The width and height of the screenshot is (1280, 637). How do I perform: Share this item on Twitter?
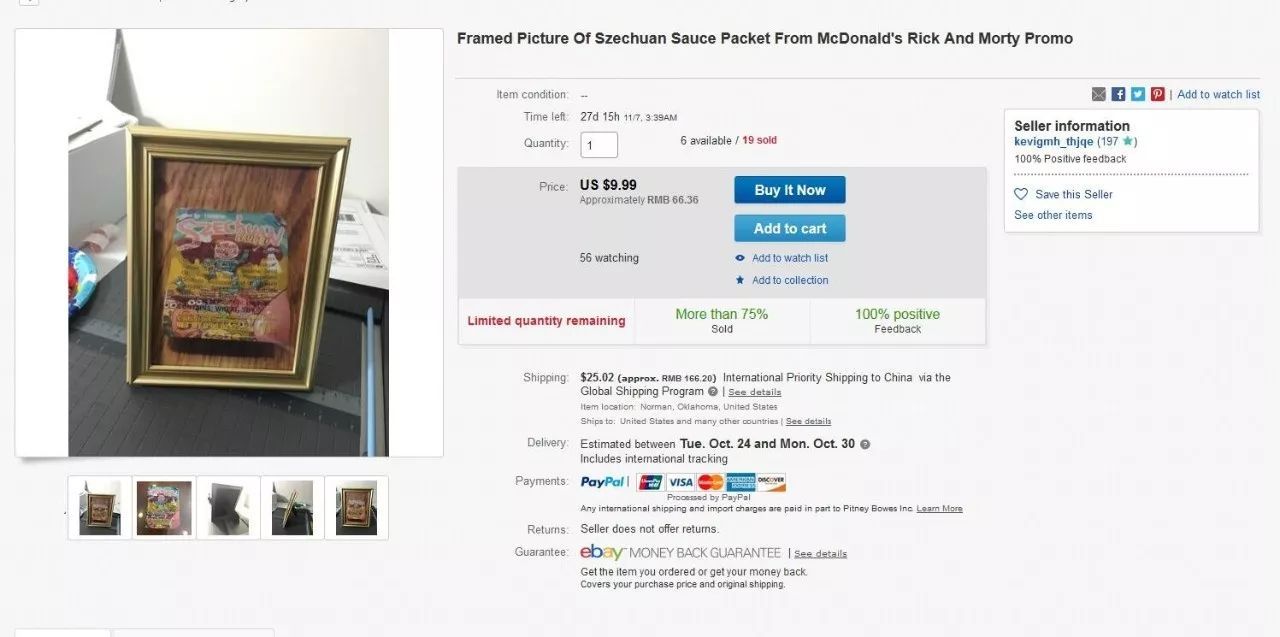[x=1138, y=94]
